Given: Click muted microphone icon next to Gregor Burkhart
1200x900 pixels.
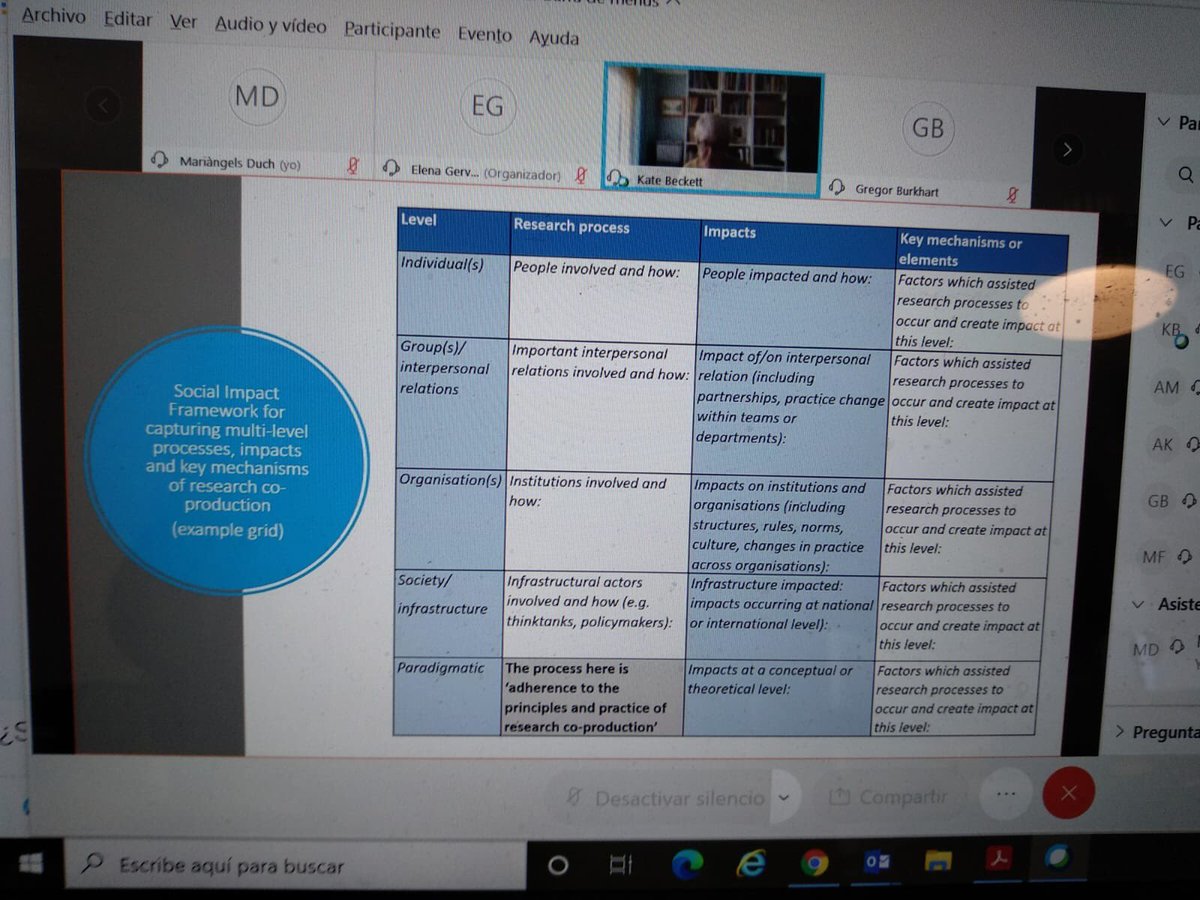Looking at the screenshot, I should (x=1011, y=193).
